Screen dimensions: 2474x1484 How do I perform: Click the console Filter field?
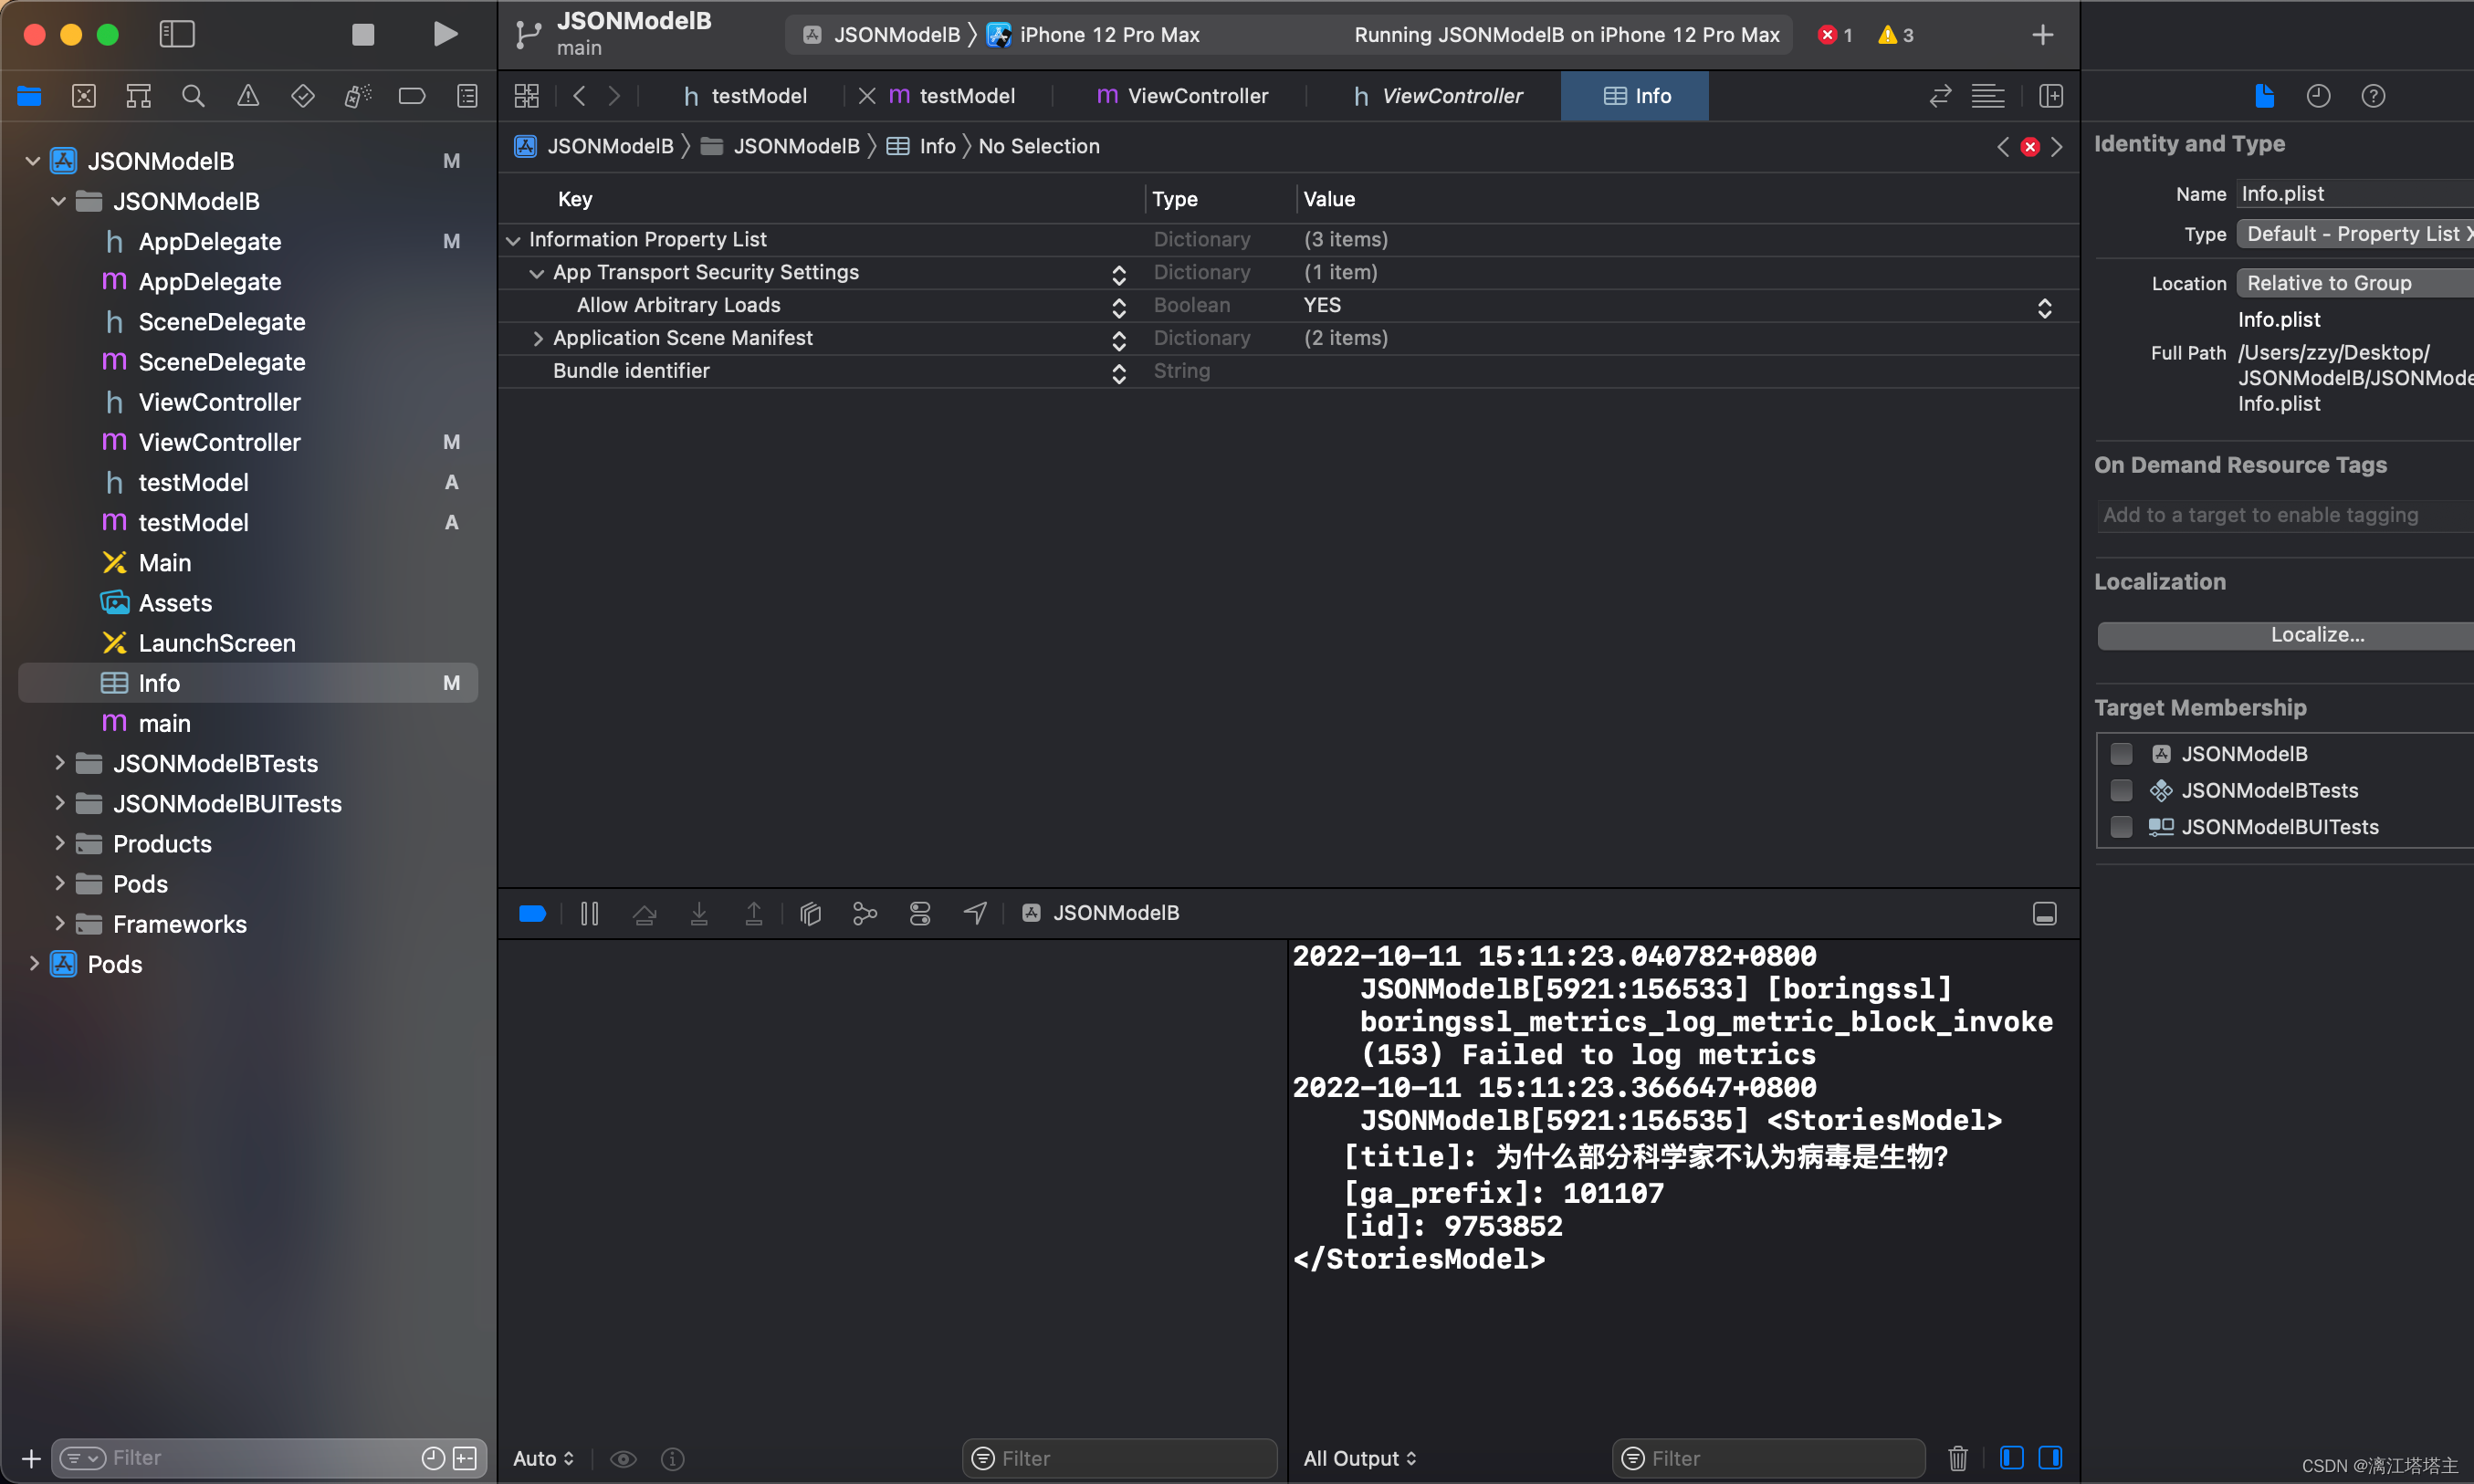coord(1768,1458)
